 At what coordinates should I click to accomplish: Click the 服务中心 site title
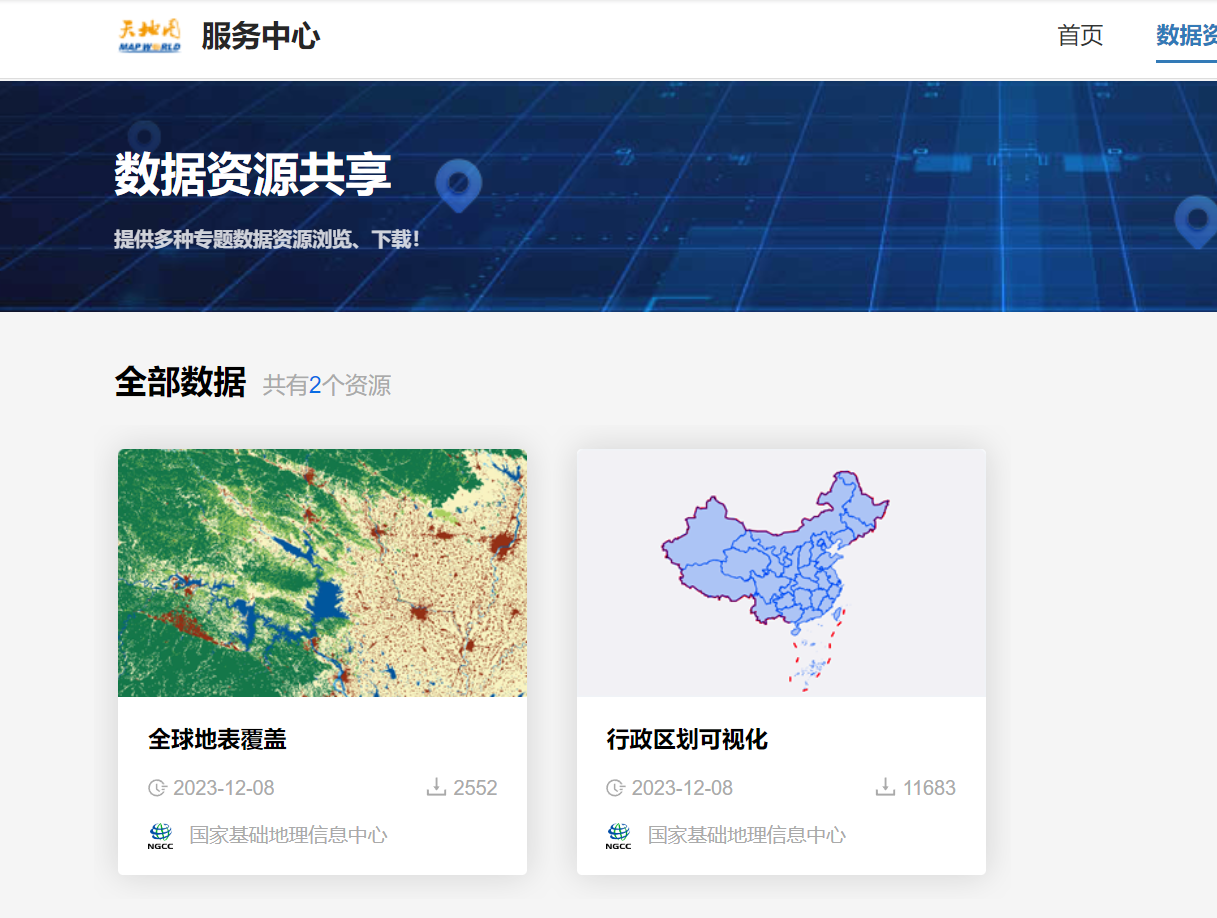point(260,37)
